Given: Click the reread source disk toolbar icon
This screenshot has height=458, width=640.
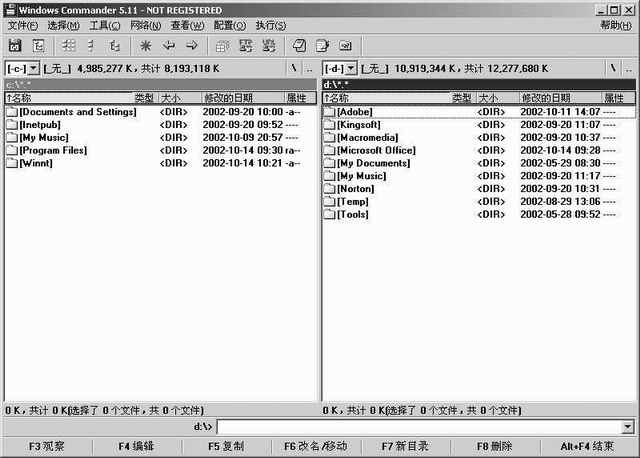Looking at the screenshot, I should (15, 46).
